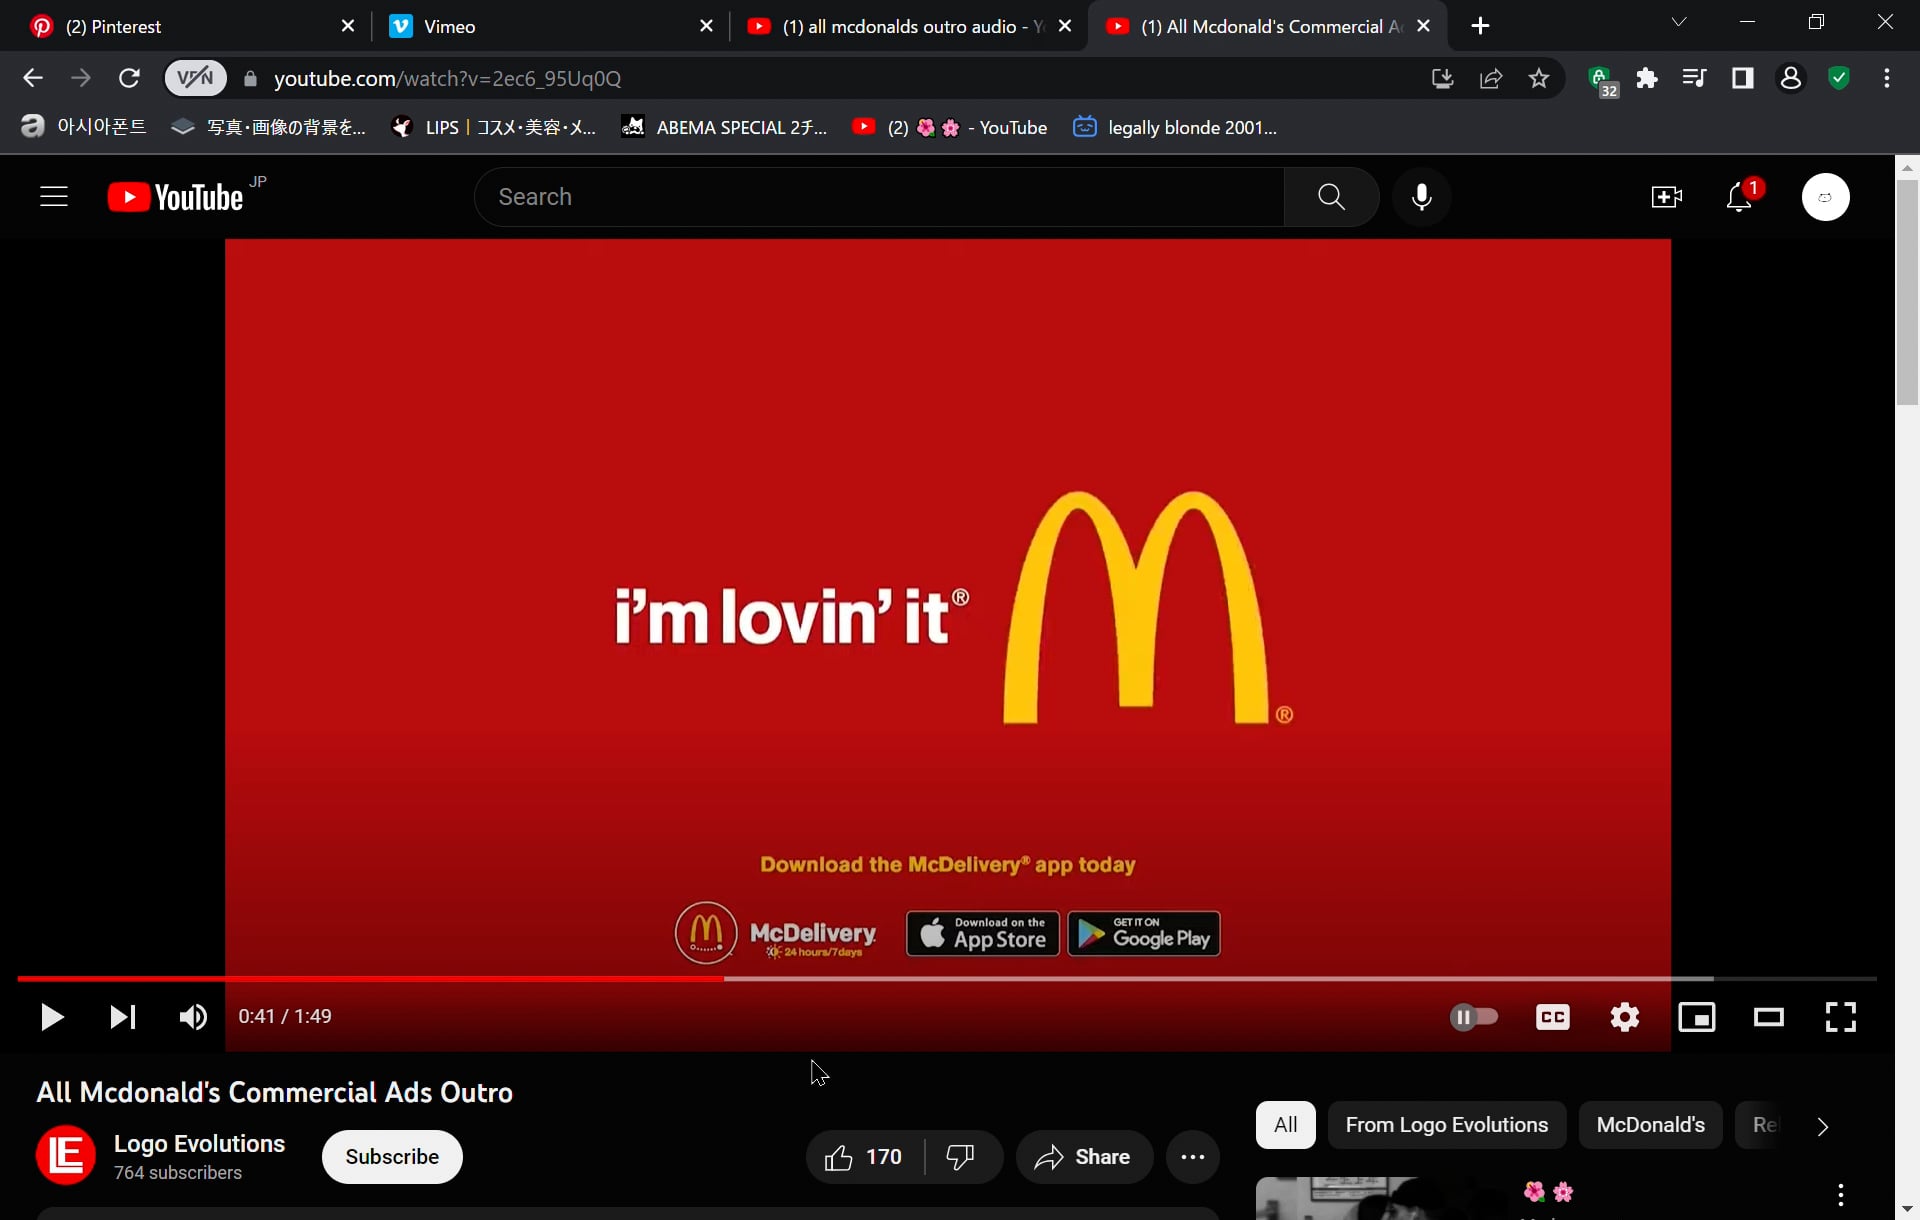Toggle Autoplay next video
The image size is (1920, 1220).
pyautogui.click(x=1474, y=1017)
